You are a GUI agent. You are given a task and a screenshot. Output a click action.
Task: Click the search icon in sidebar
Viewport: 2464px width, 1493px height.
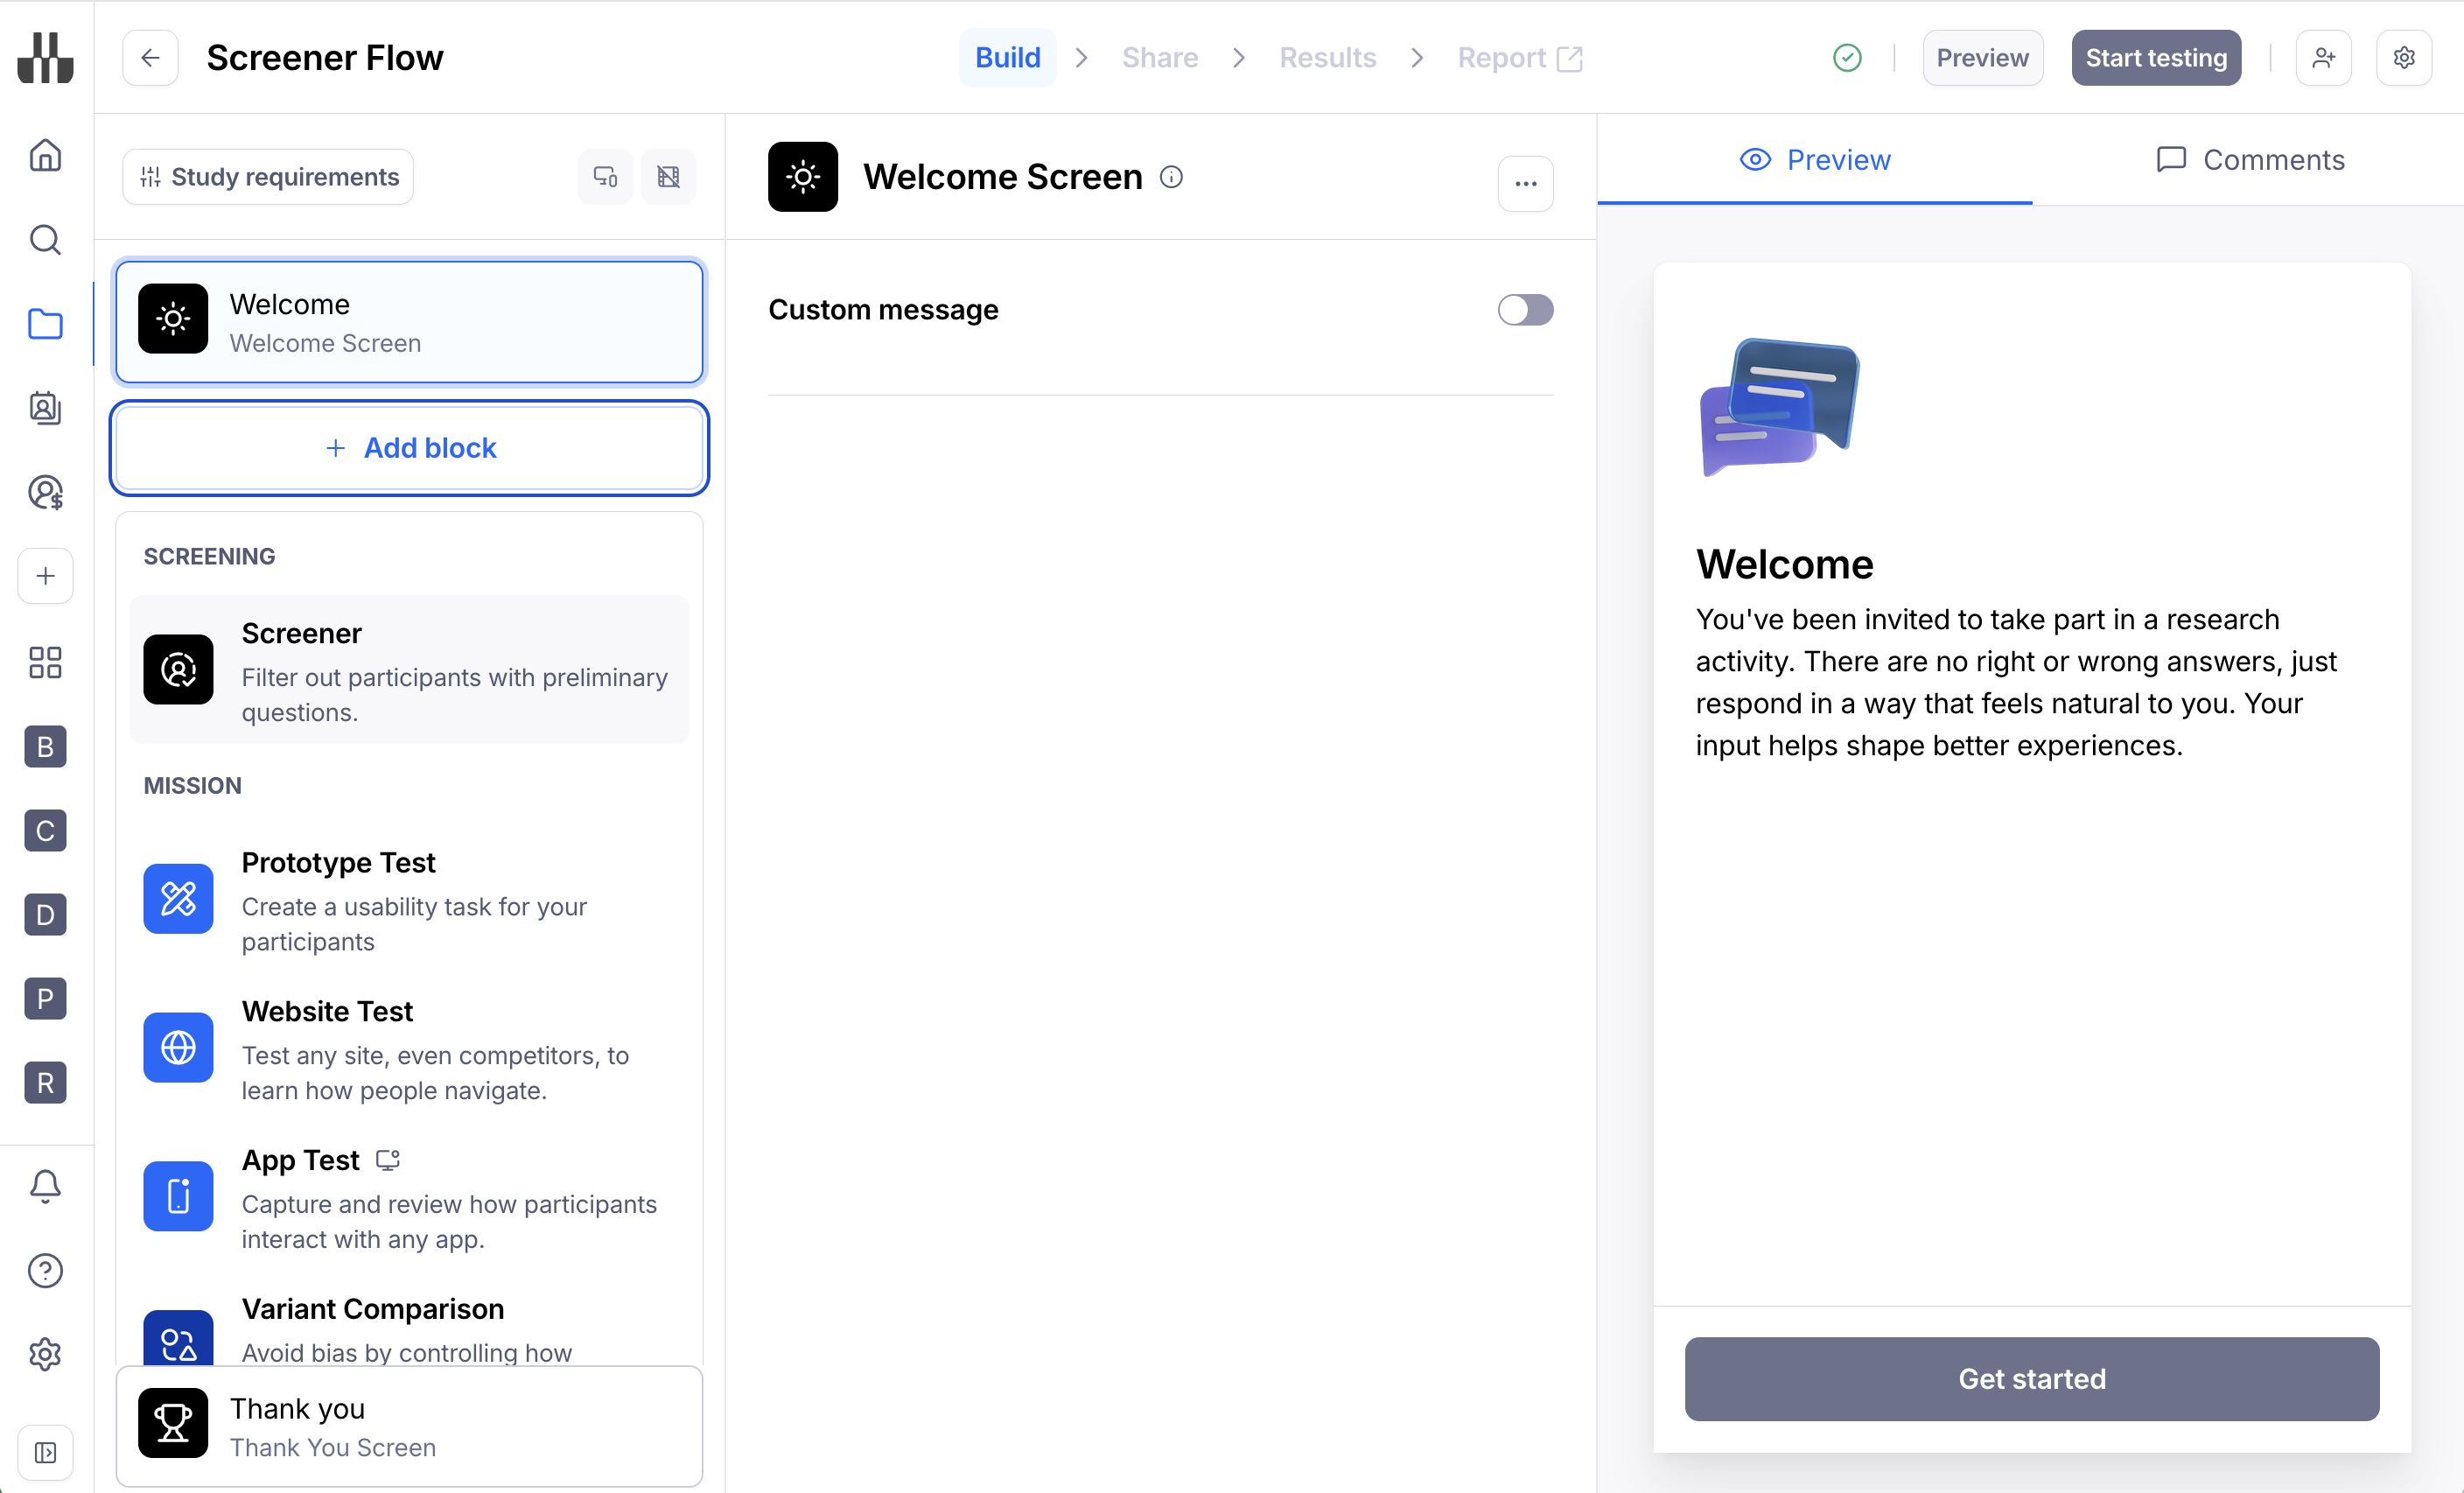coord(45,240)
